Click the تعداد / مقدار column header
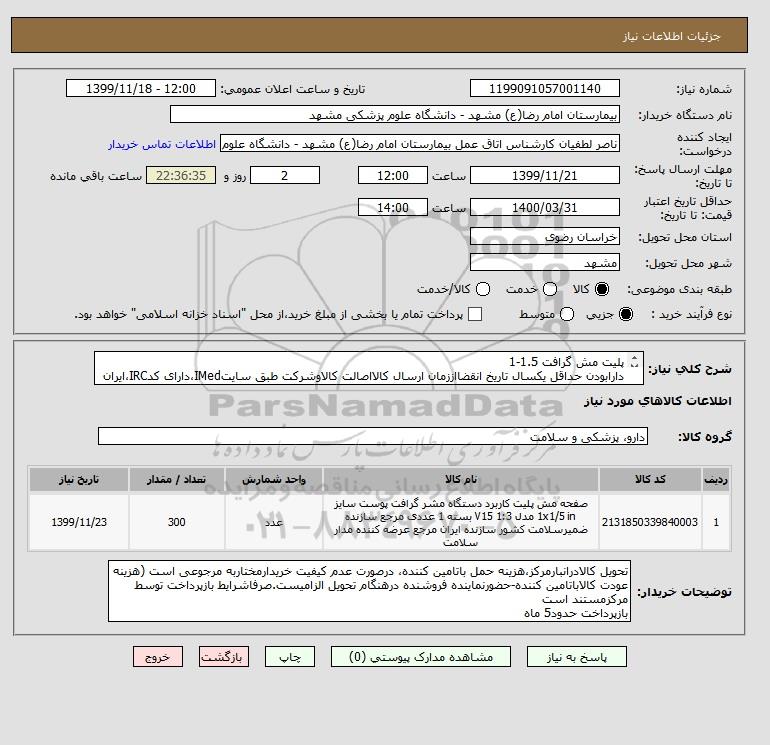770x745 pixels. [x=176, y=479]
